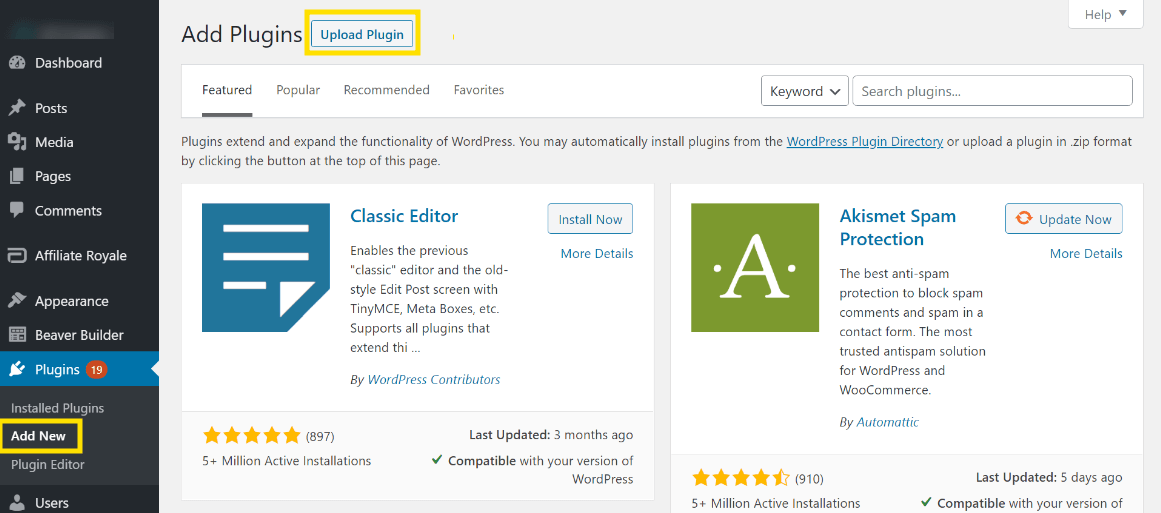Select Add New in Plugins submenu
The width and height of the screenshot is (1161, 513).
tap(39, 436)
